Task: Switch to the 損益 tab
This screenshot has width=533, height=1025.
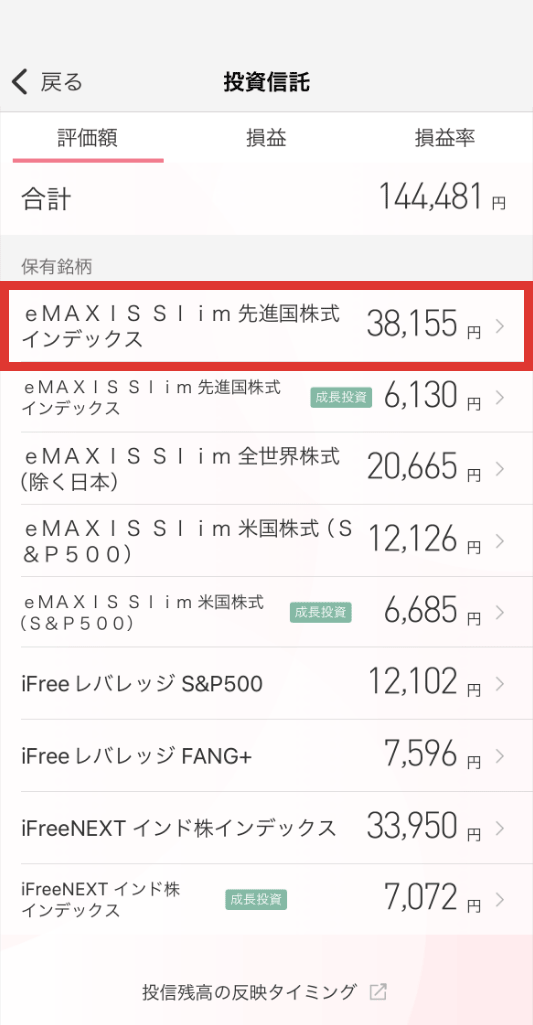Action: [x=266, y=138]
